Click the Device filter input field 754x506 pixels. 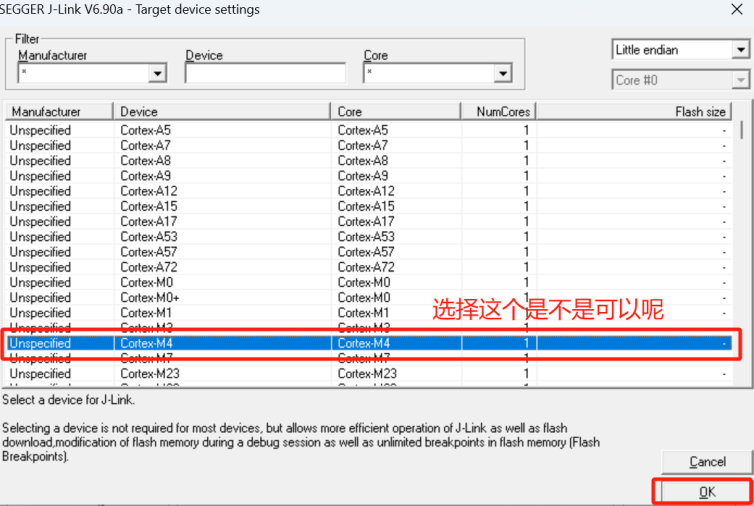pos(265,74)
